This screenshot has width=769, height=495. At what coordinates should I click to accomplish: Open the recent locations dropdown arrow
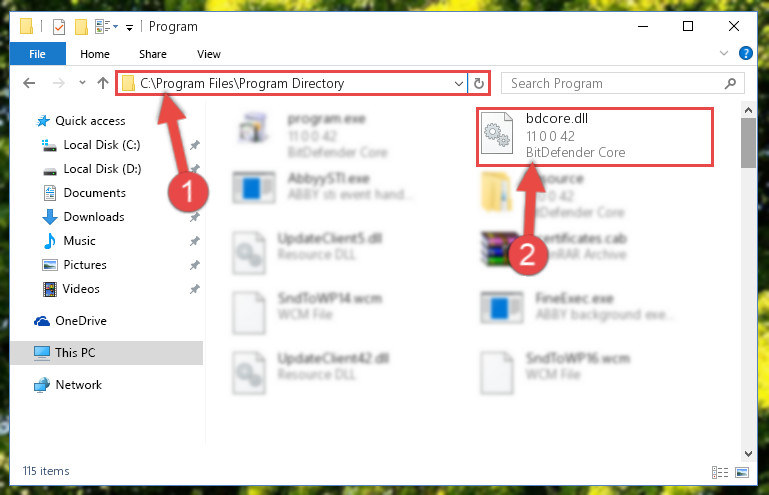point(82,82)
